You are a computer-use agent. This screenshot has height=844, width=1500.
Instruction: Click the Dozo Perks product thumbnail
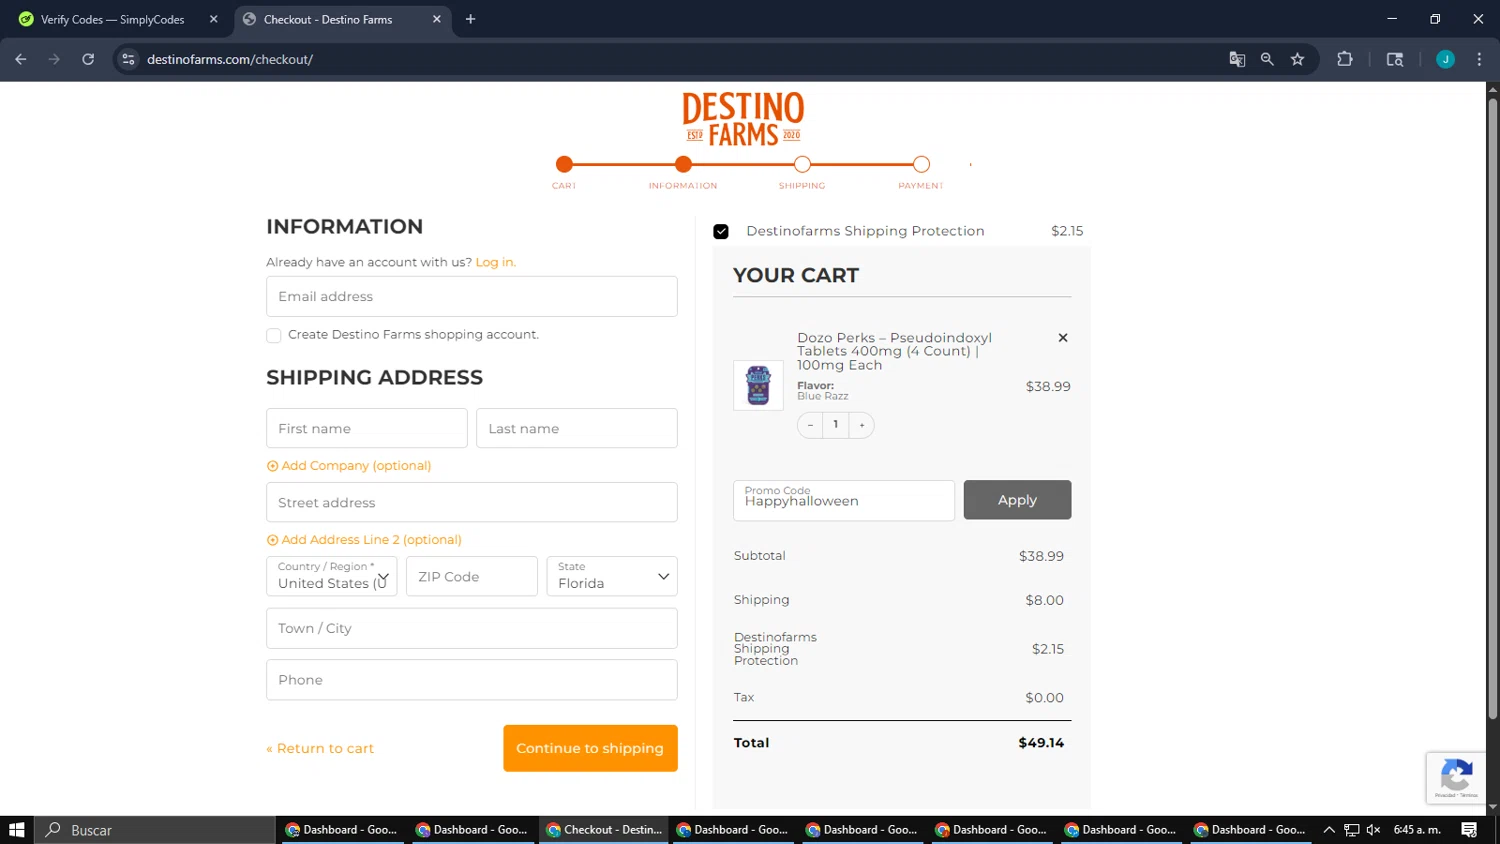pyautogui.click(x=758, y=385)
